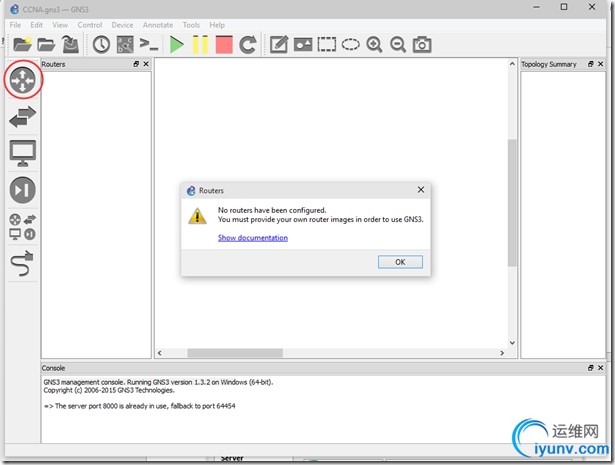Show or hide interface labels icon

125,44
